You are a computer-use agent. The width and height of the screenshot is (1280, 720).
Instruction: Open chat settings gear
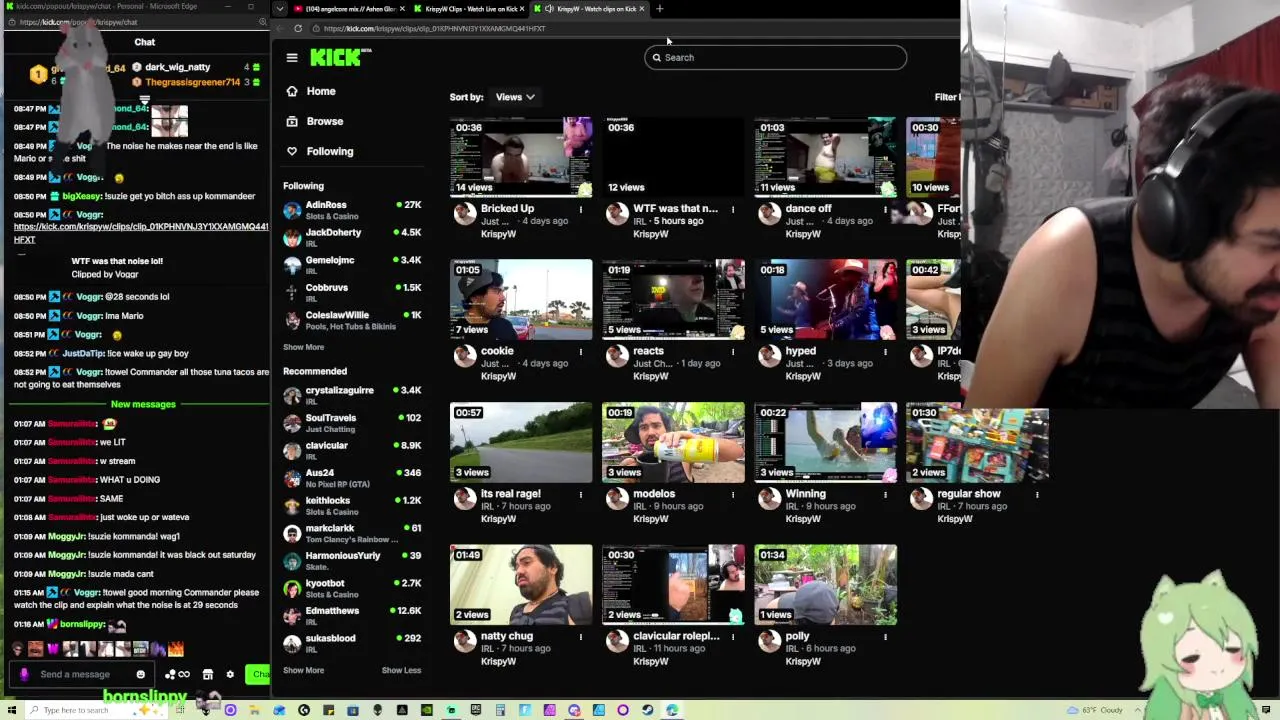click(x=230, y=675)
